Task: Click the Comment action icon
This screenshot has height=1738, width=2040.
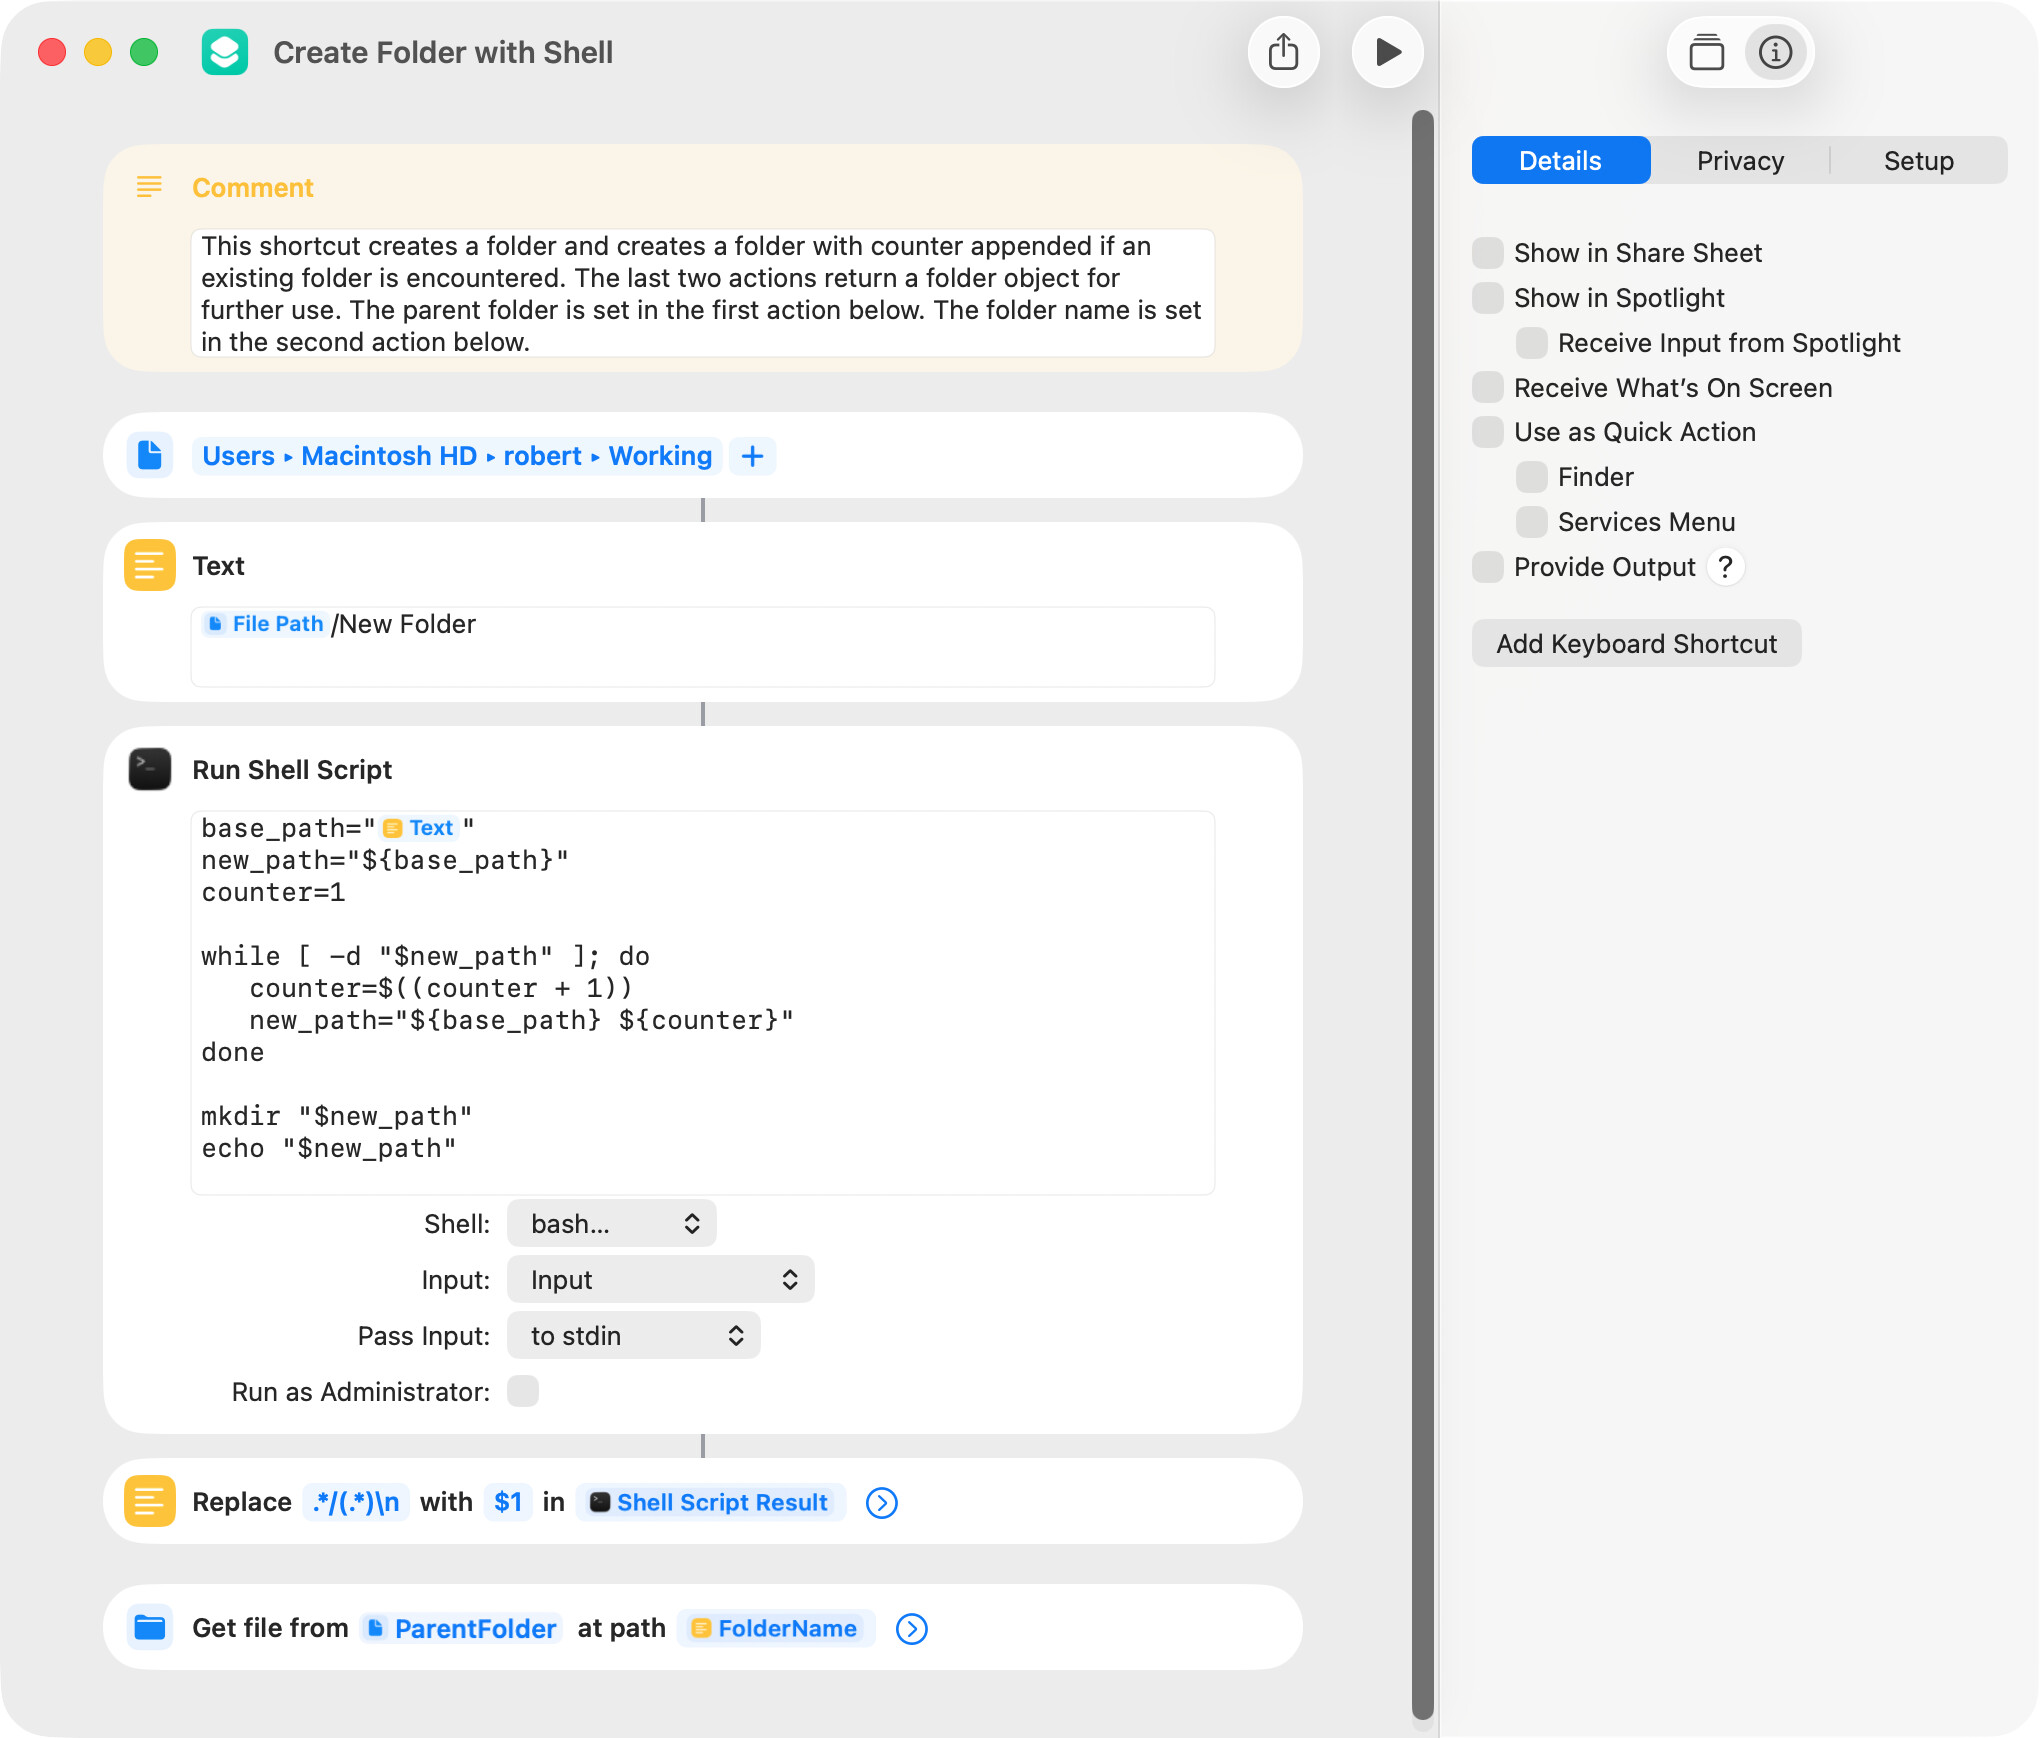Action: point(149,187)
